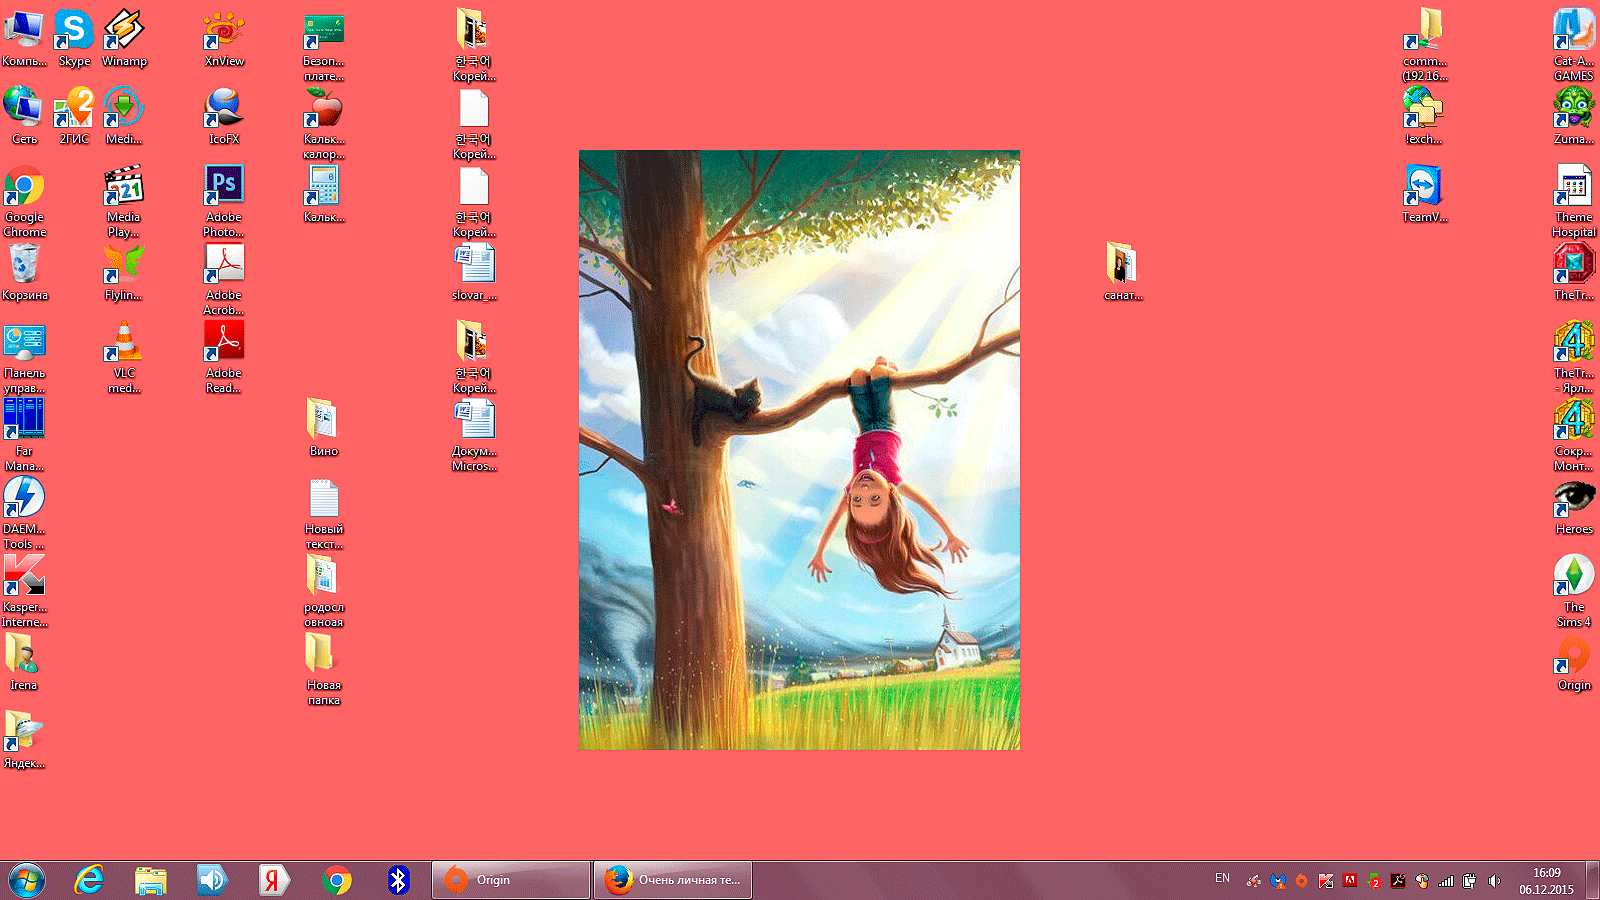Switch to the Firefox taskbar window
The height and width of the screenshot is (900, 1600).
click(x=673, y=880)
